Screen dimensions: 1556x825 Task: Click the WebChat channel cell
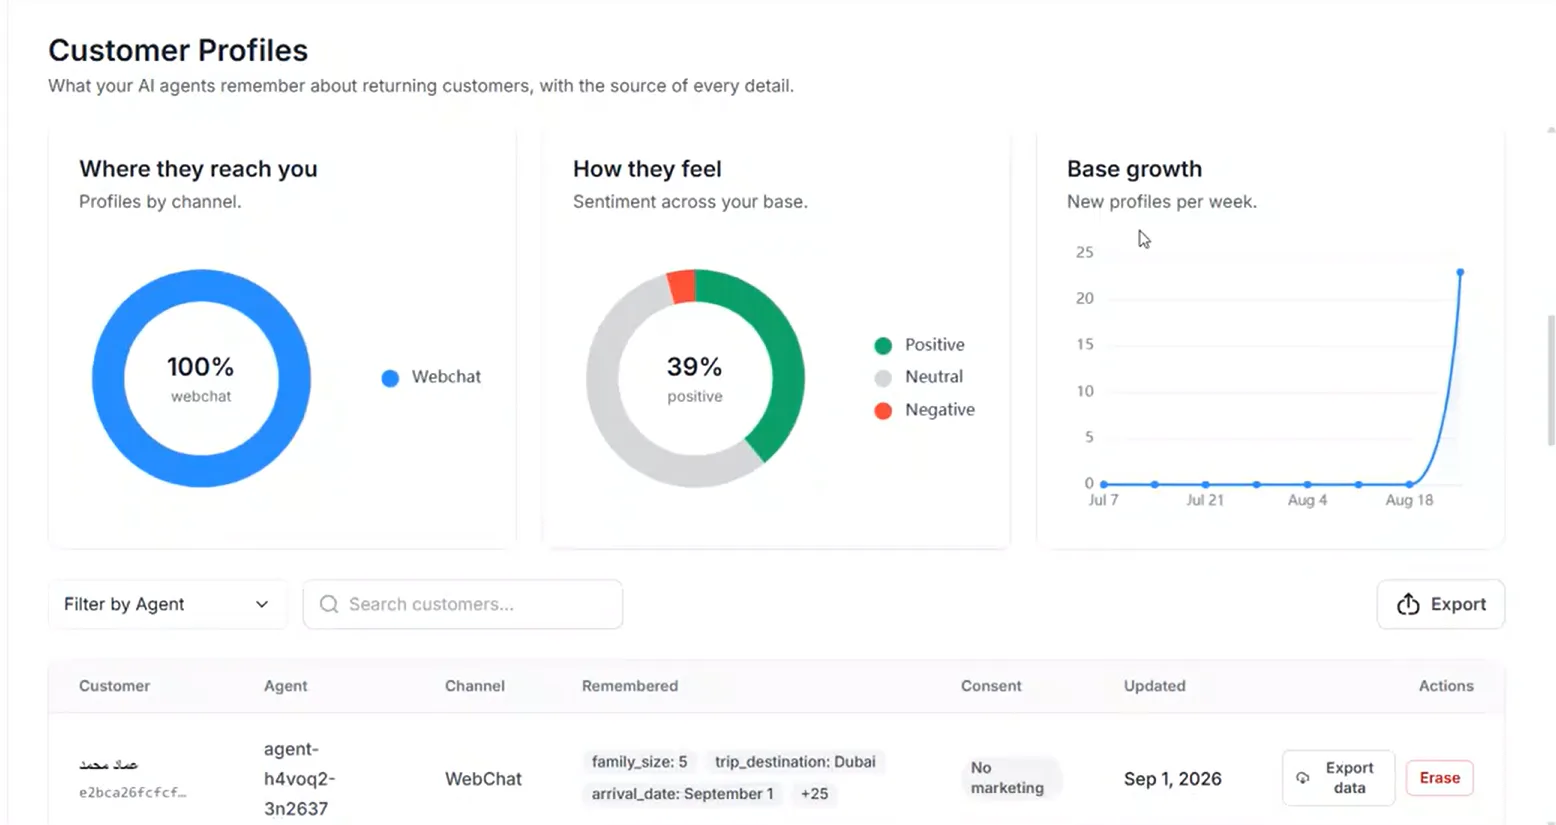pos(483,778)
